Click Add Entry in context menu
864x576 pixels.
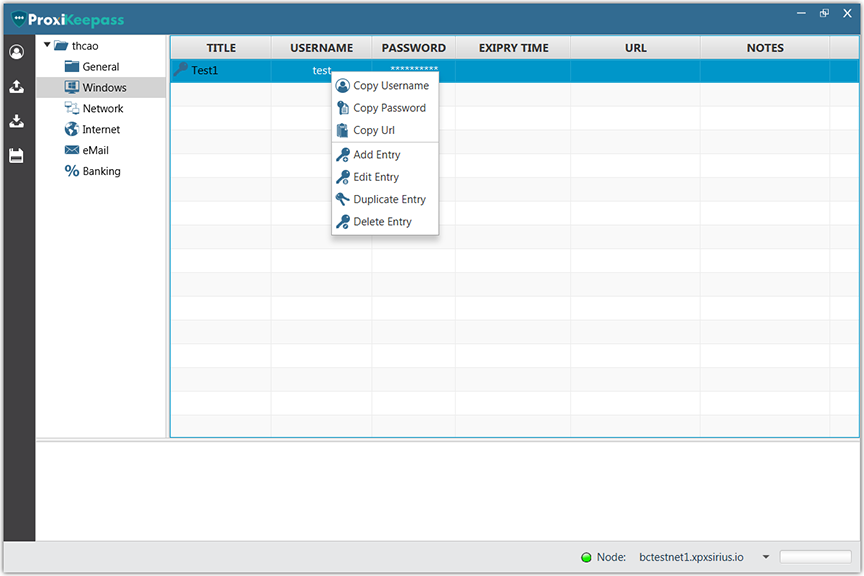(376, 155)
